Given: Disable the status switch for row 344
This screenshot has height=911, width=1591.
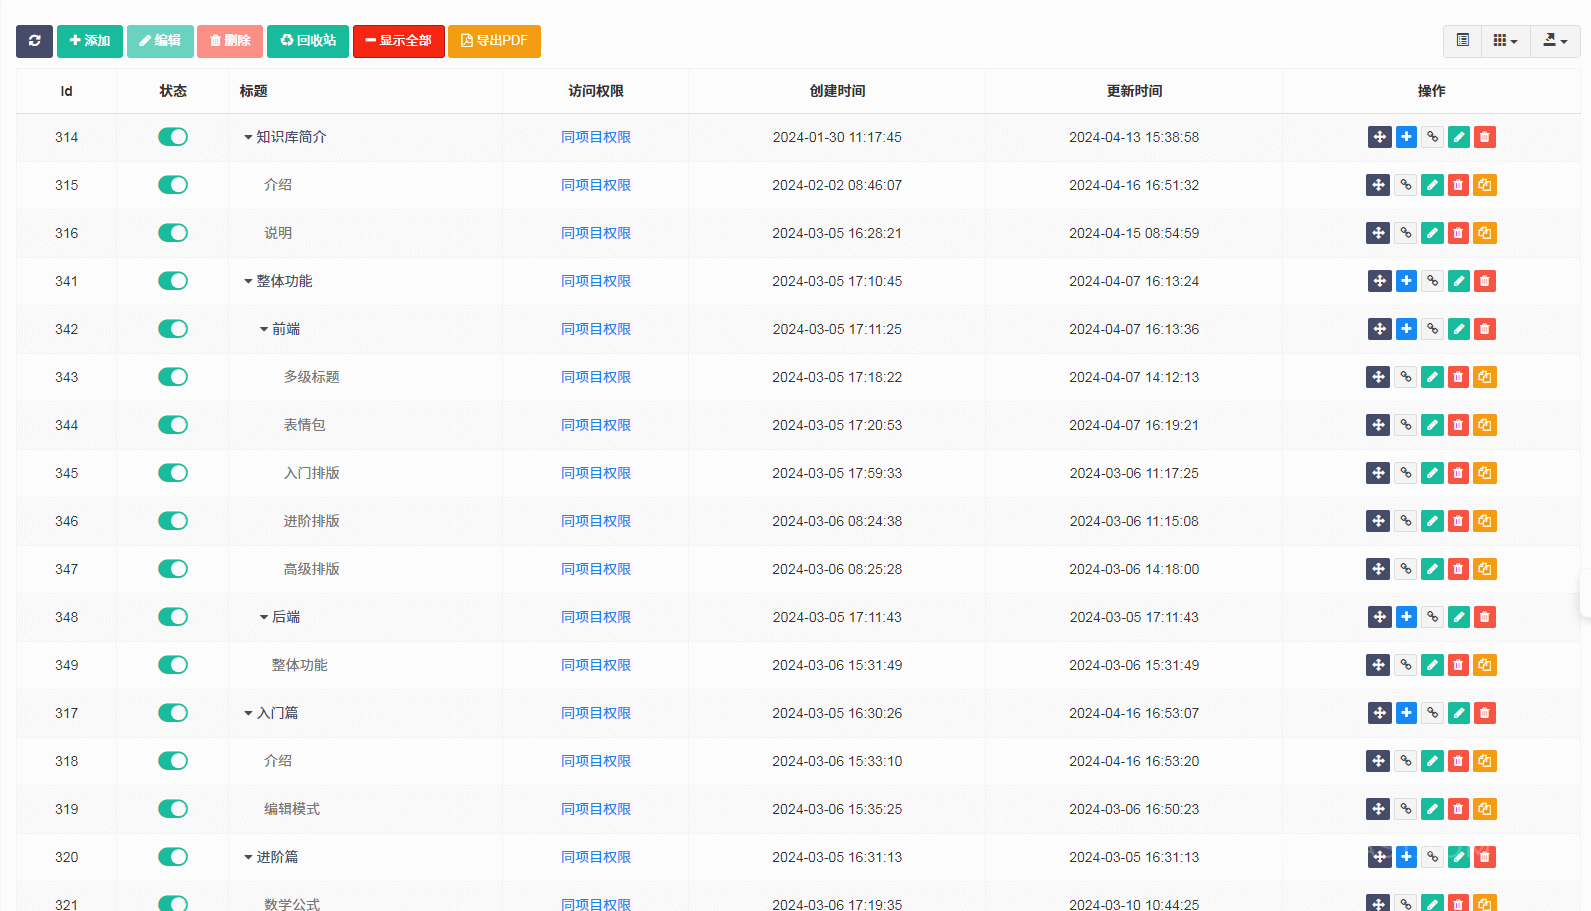Looking at the screenshot, I should tap(173, 425).
